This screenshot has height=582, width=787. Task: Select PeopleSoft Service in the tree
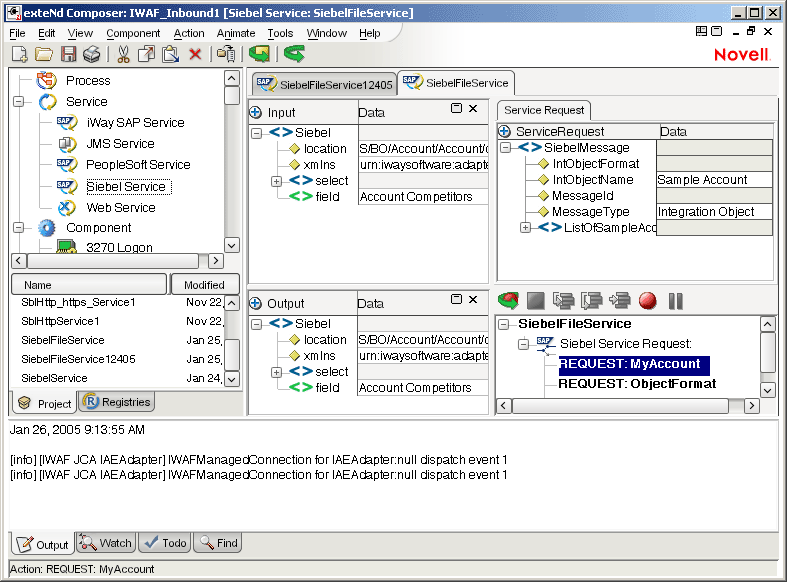[137, 165]
